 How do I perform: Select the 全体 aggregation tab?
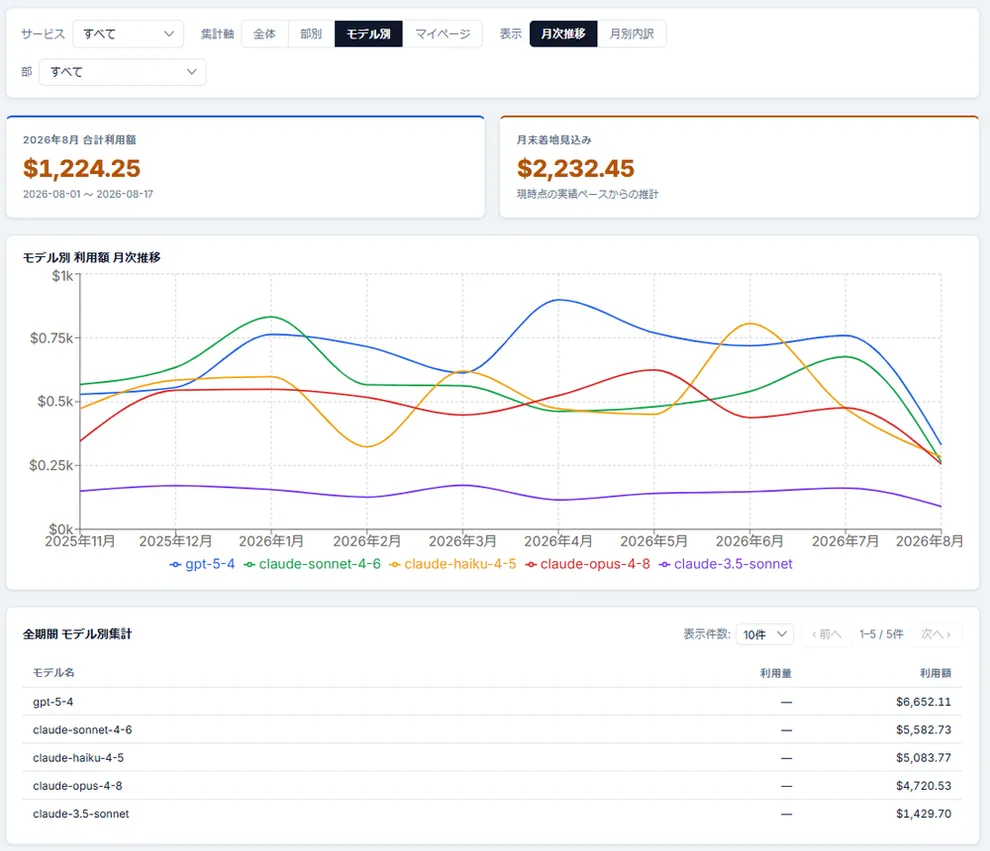click(265, 34)
